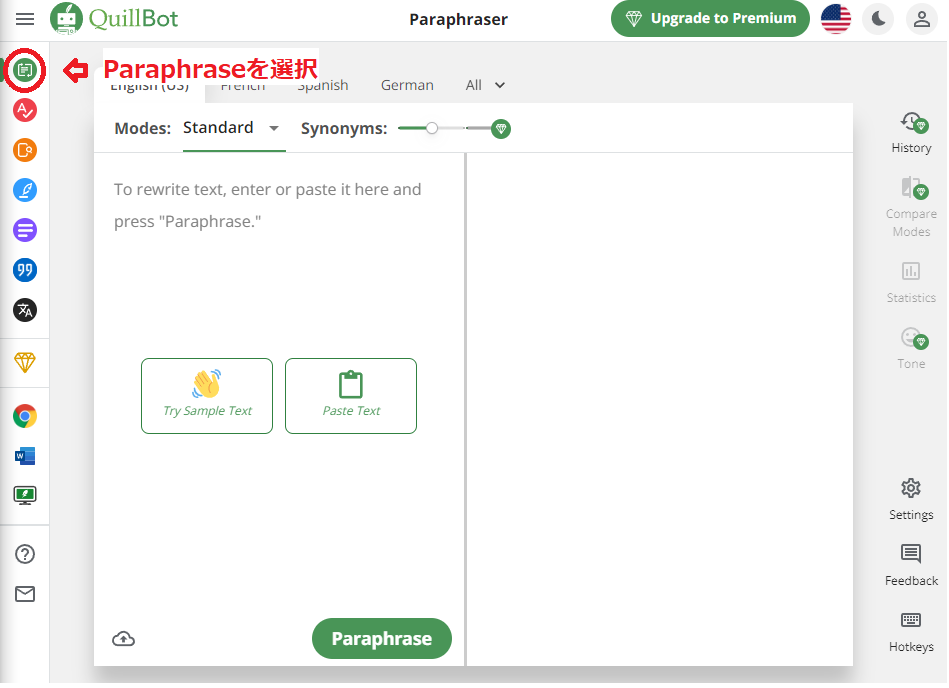Open the Paraphraser tool in the sidebar
The height and width of the screenshot is (688, 949).
pyautogui.click(x=25, y=70)
